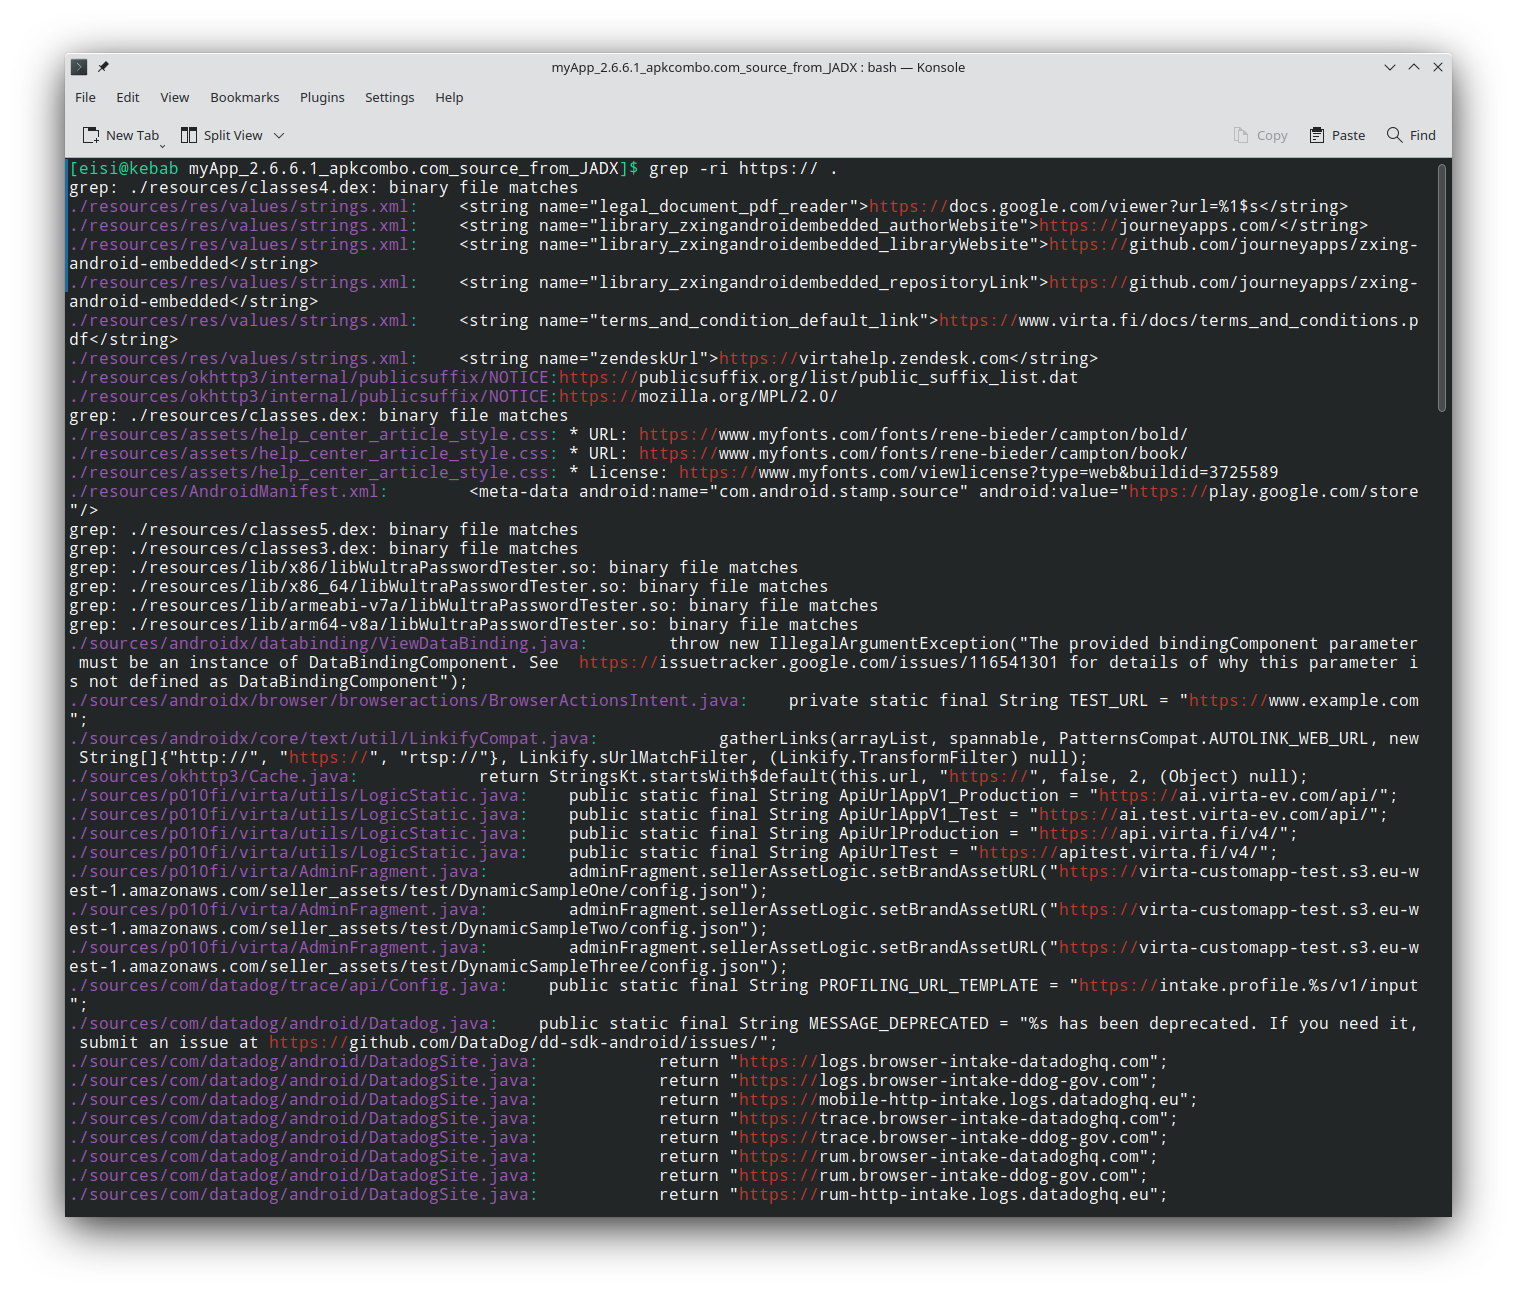Expand the Split View chevron dropdown

[279, 135]
